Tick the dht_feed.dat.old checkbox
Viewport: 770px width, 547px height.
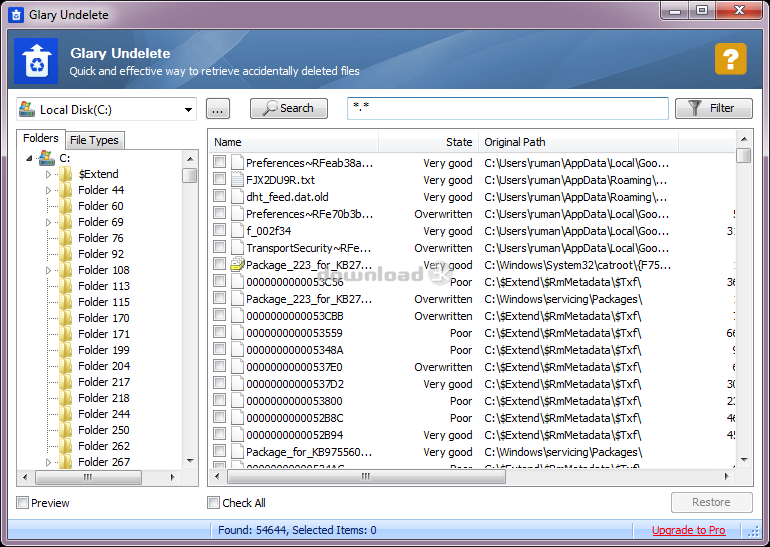coord(220,196)
